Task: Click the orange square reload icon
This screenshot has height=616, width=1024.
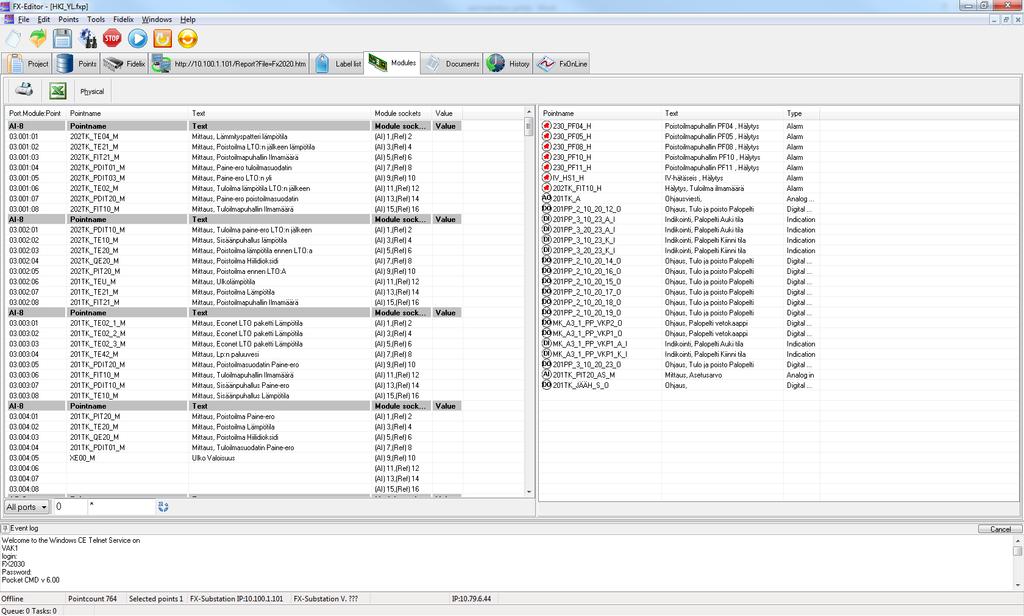Action: point(163,39)
